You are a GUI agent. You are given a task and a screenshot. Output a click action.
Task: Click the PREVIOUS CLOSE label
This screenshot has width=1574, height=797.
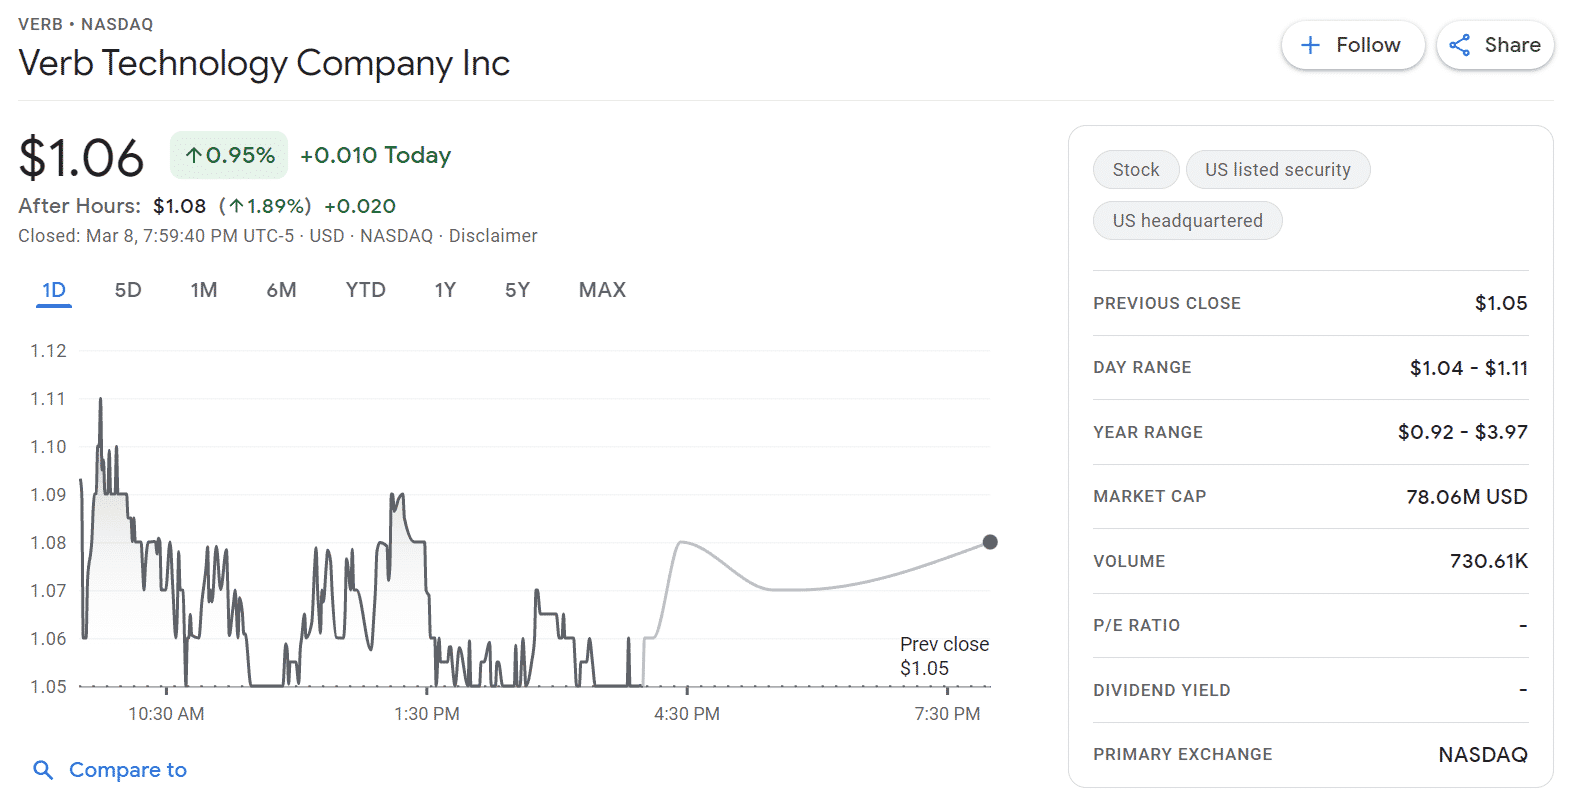(1167, 303)
